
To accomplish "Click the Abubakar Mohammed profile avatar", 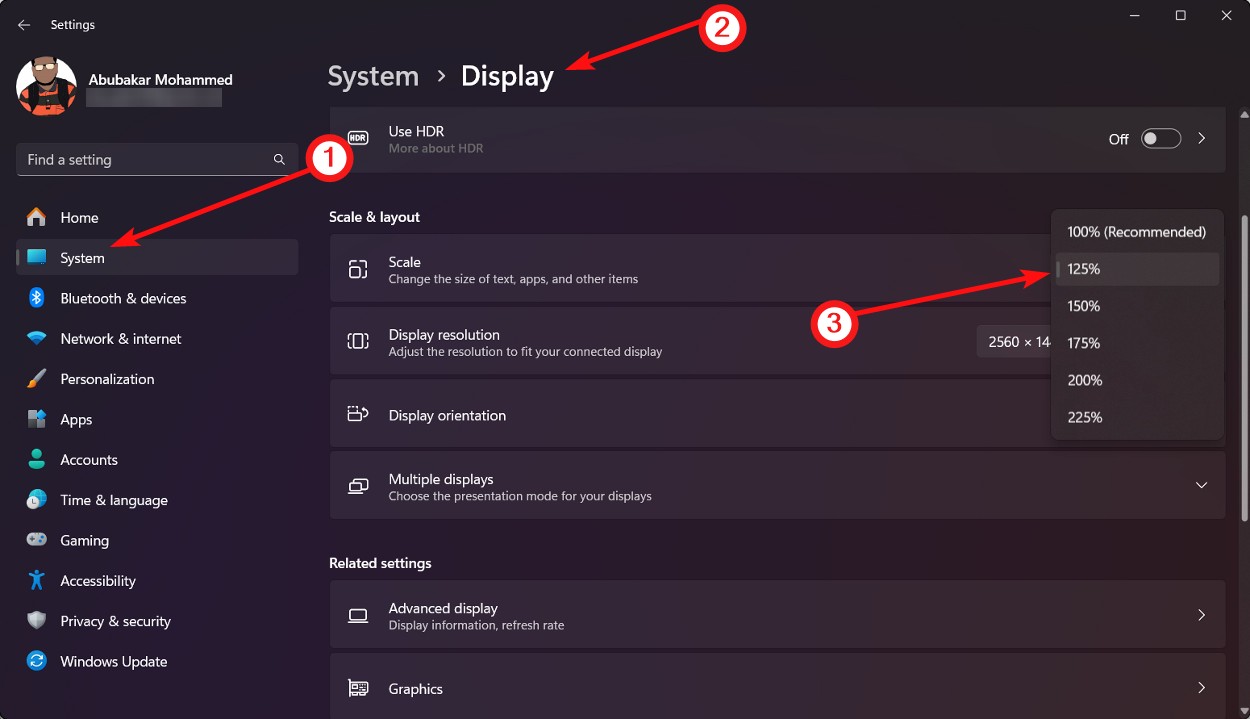I will pyautogui.click(x=45, y=86).
